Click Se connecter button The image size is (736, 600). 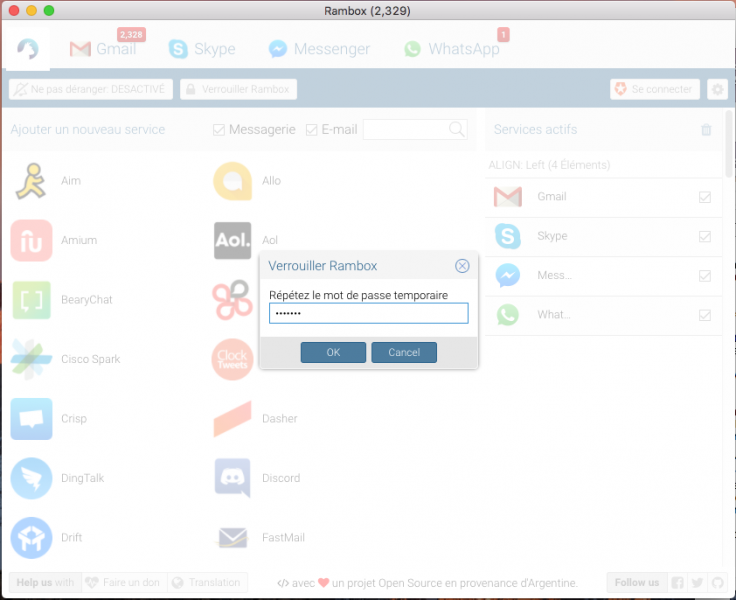(655, 89)
